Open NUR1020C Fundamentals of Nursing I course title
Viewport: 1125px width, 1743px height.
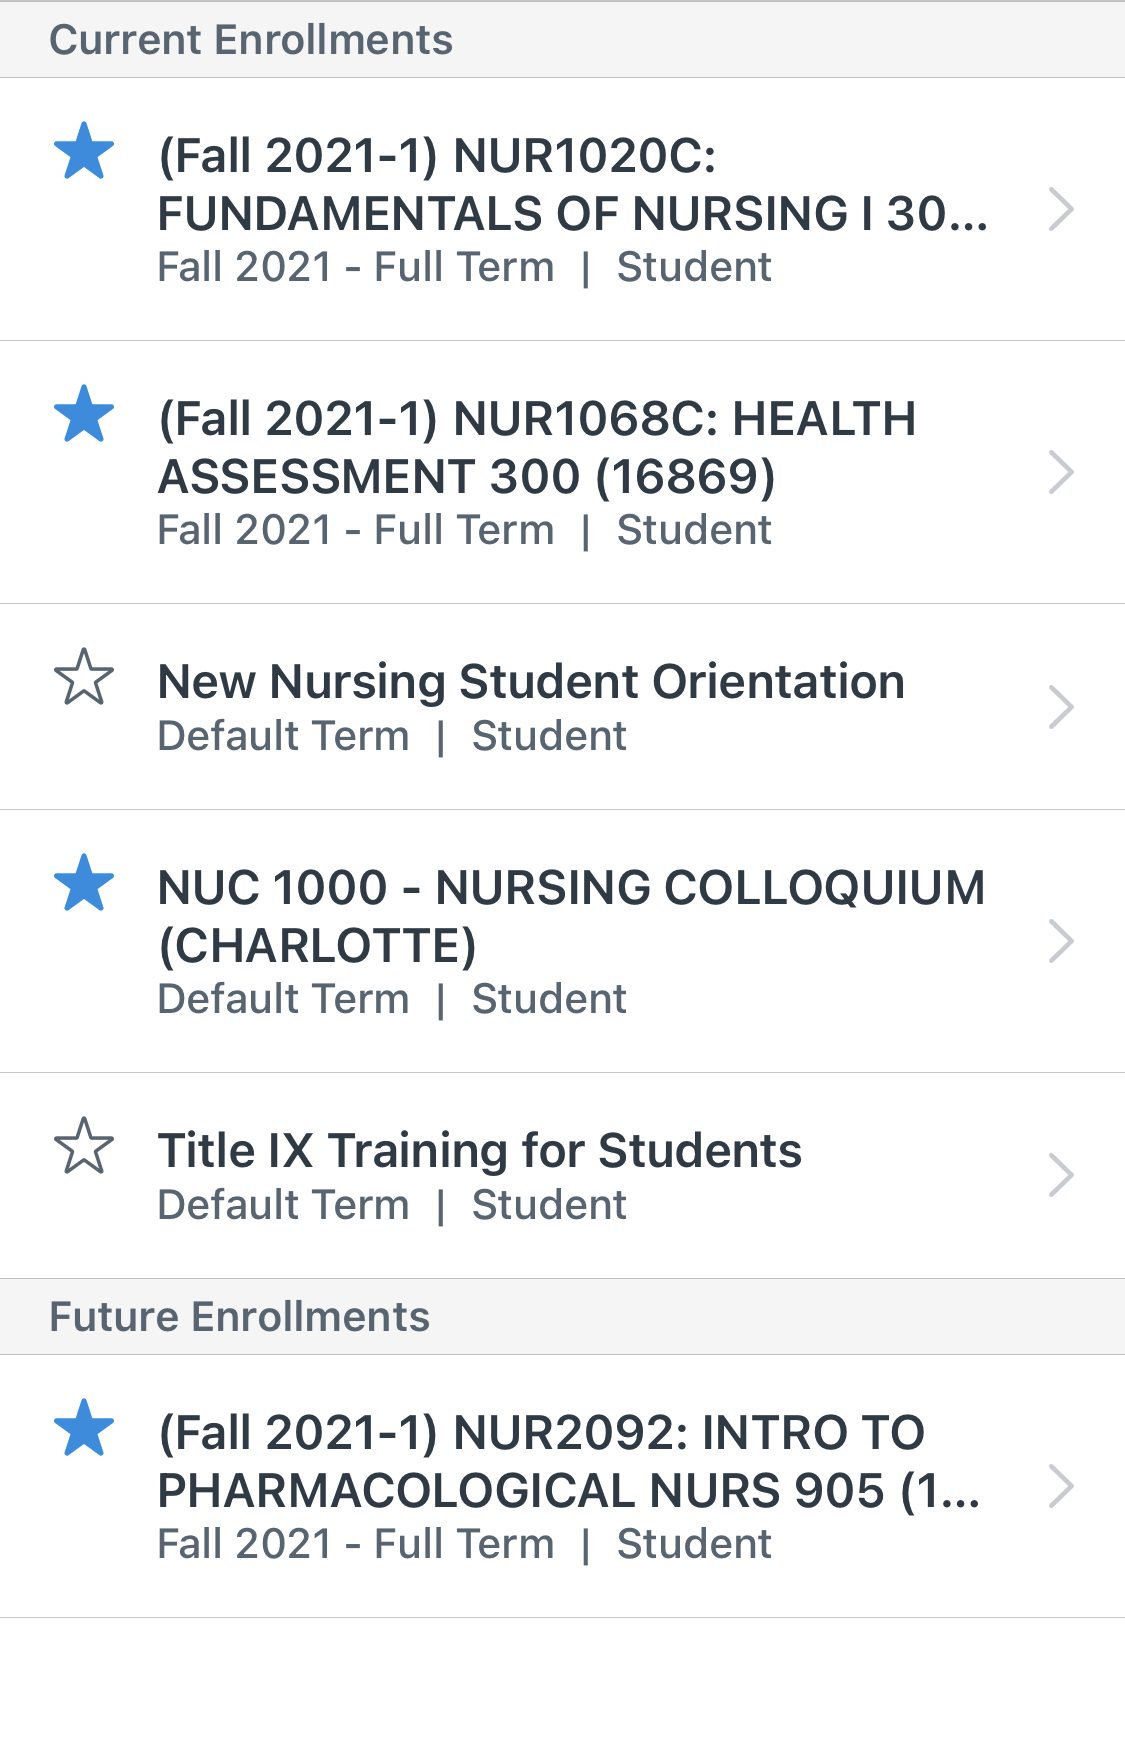[574, 185]
